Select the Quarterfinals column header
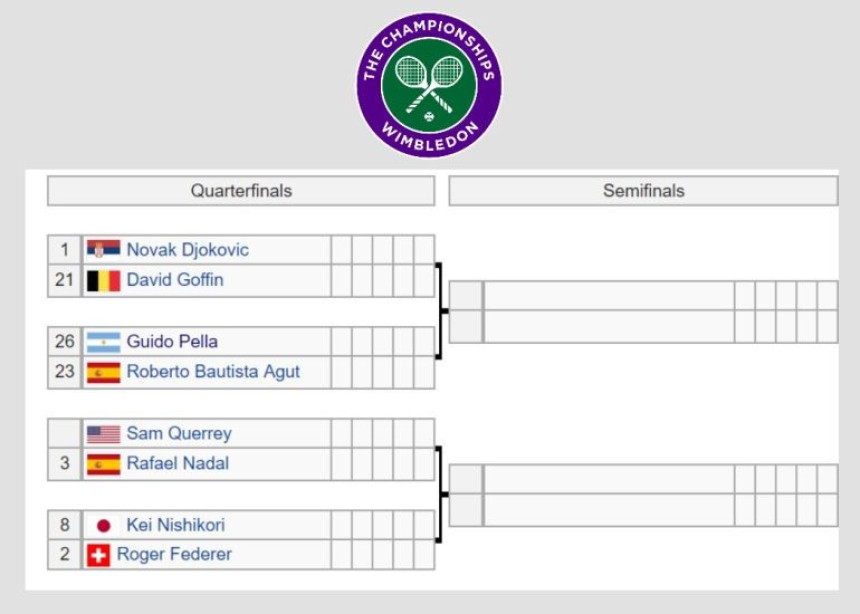This screenshot has height=614, width=860. tap(241, 191)
